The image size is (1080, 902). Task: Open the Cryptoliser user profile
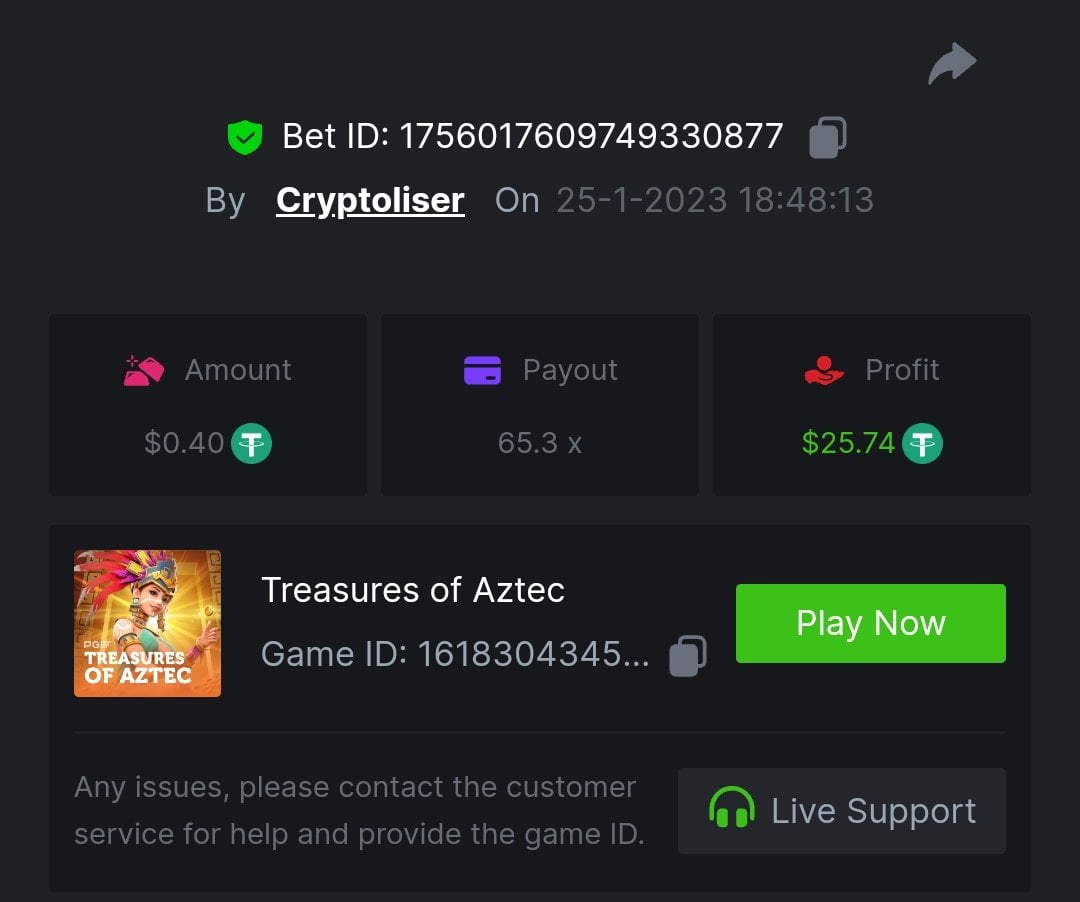(370, 200)
